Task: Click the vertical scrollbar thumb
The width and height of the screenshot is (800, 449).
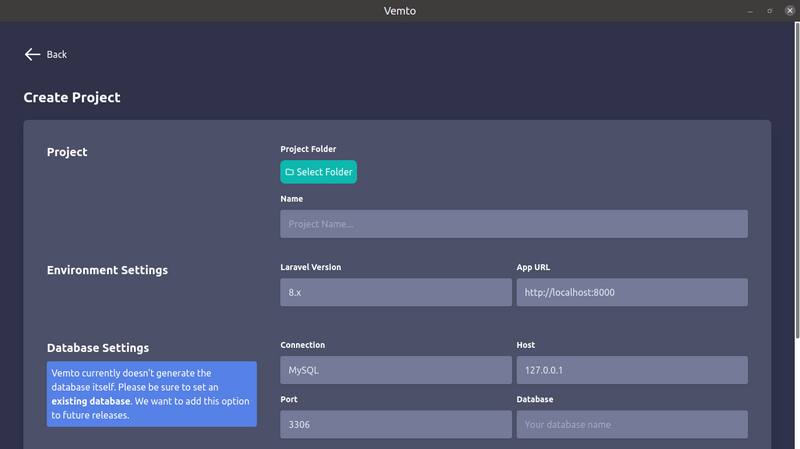Action: [x=797, y=180]
